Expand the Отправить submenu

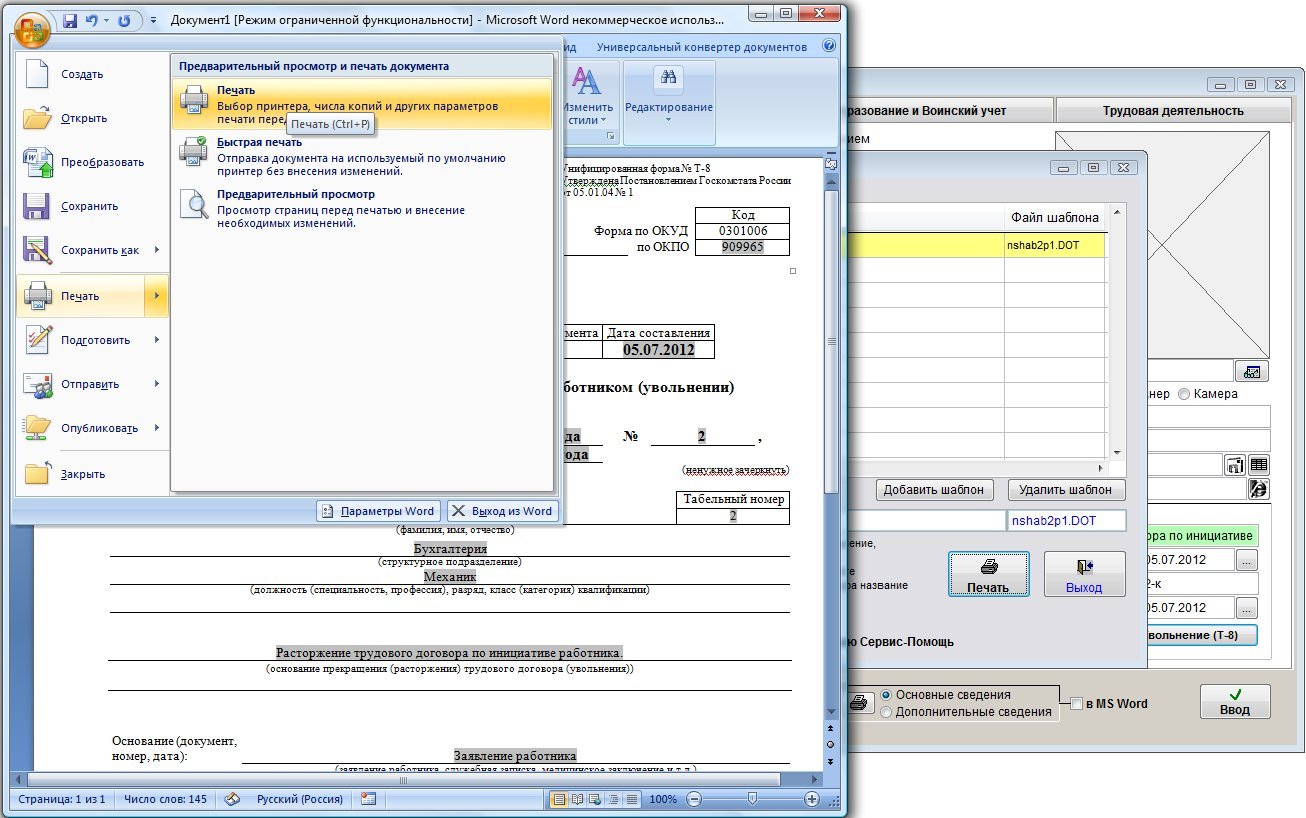click(157, 384)
